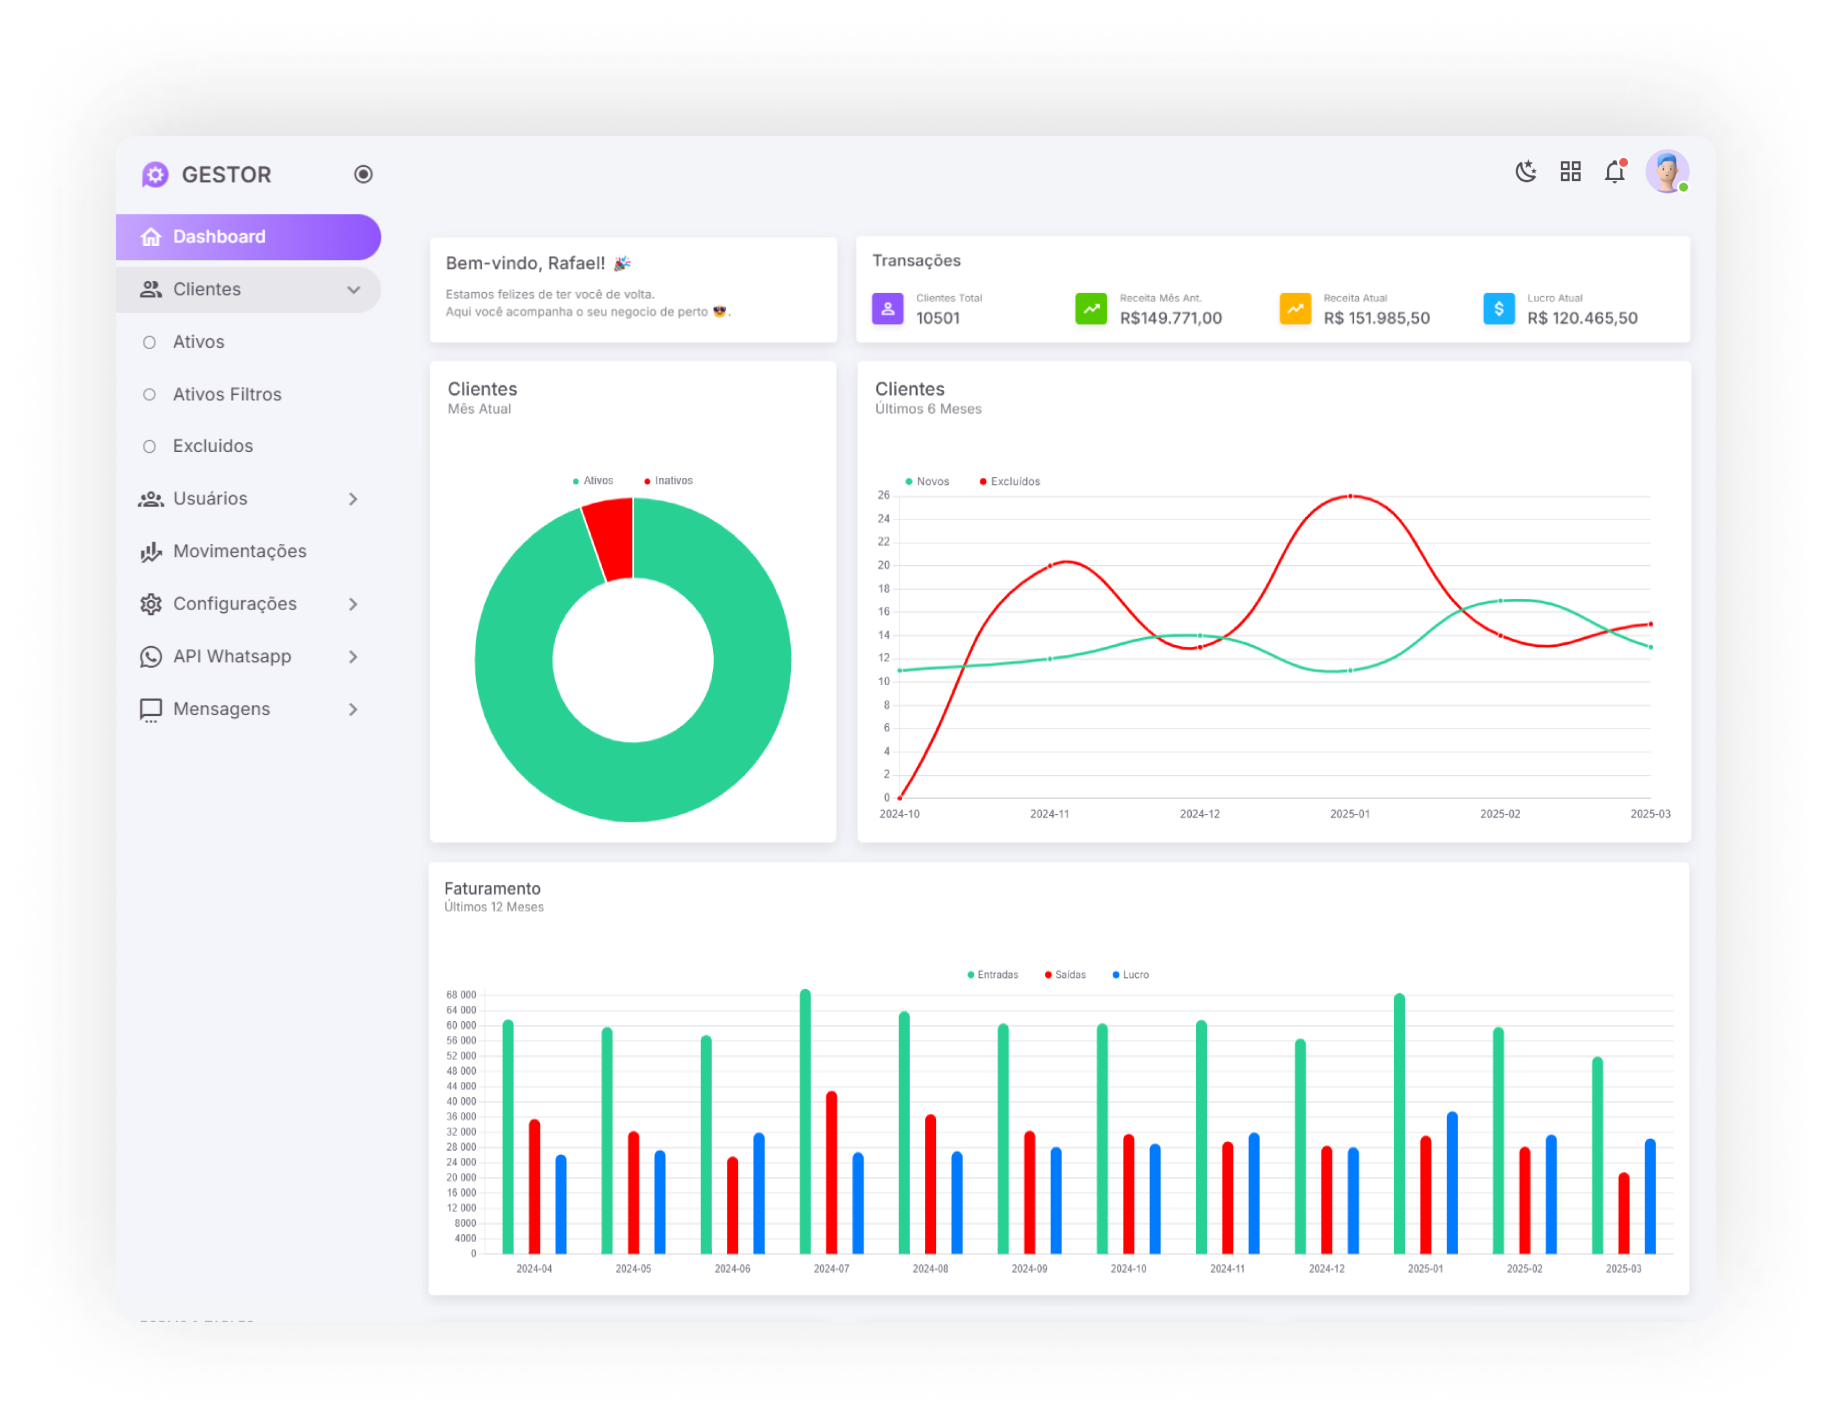The width and height of the screenshot is (1832, 1418).
Task: Click the Mensagens chat icon
Action: 151,710
